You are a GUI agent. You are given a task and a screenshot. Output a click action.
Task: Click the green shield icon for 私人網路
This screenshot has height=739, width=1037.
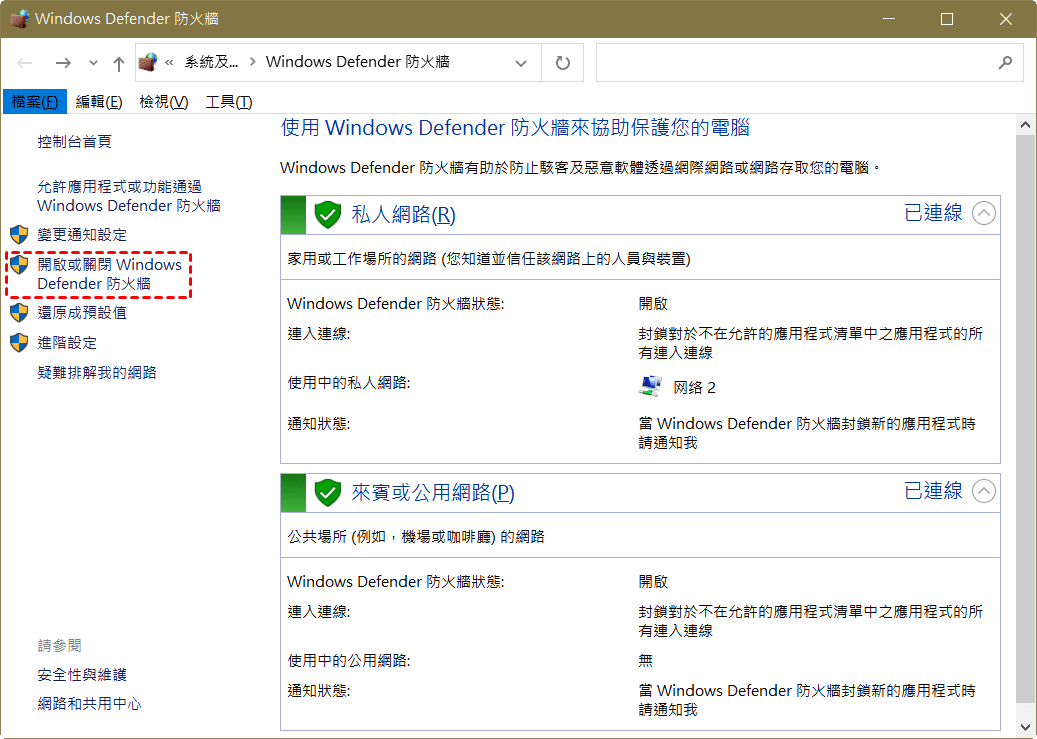(328, 214)
